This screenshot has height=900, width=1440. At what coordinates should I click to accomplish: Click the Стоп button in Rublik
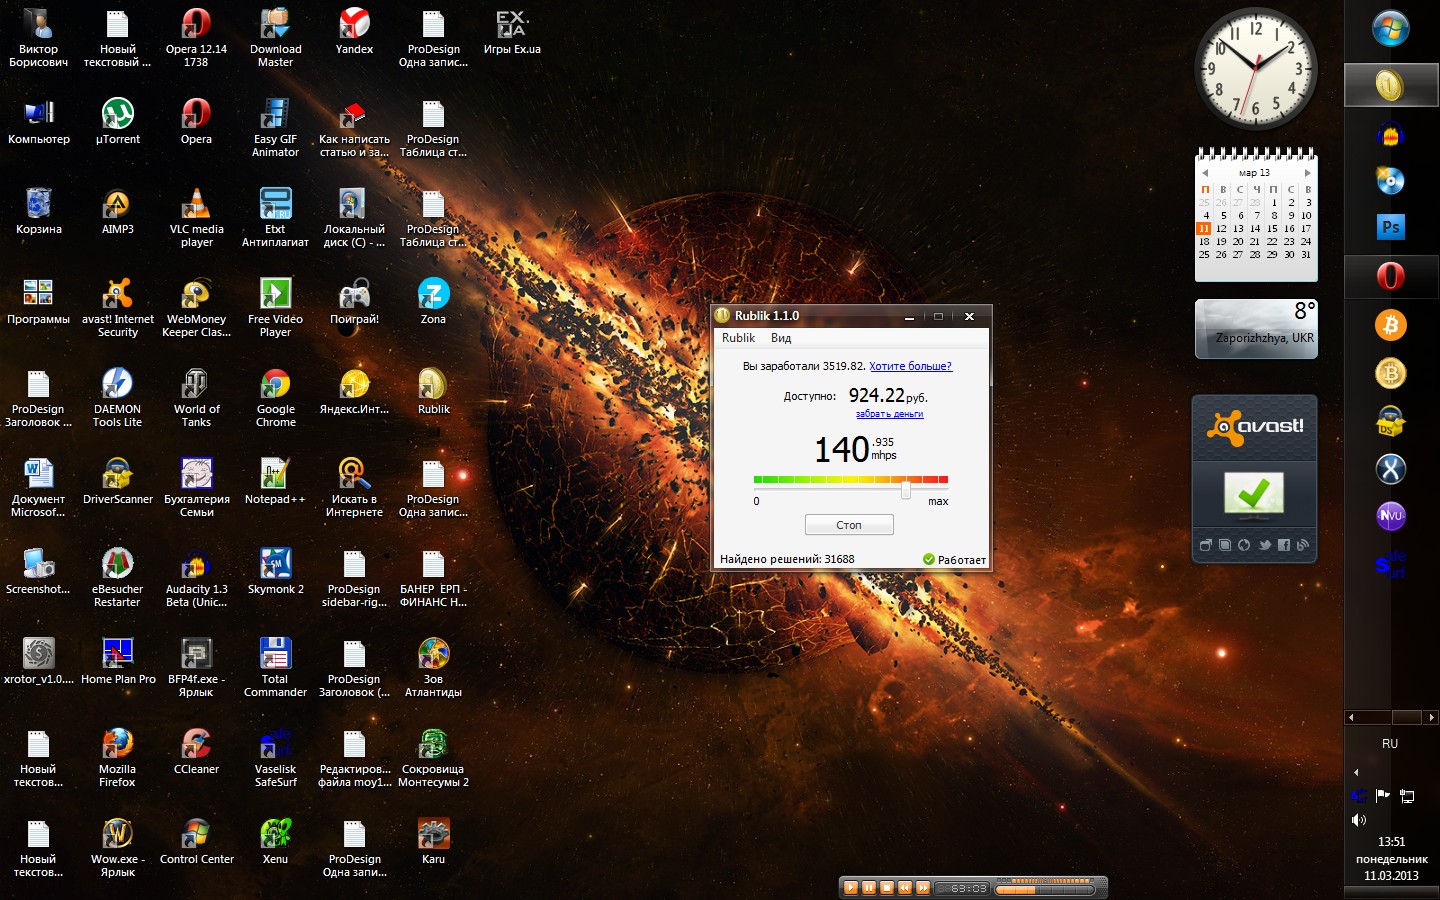pos(849,525)
